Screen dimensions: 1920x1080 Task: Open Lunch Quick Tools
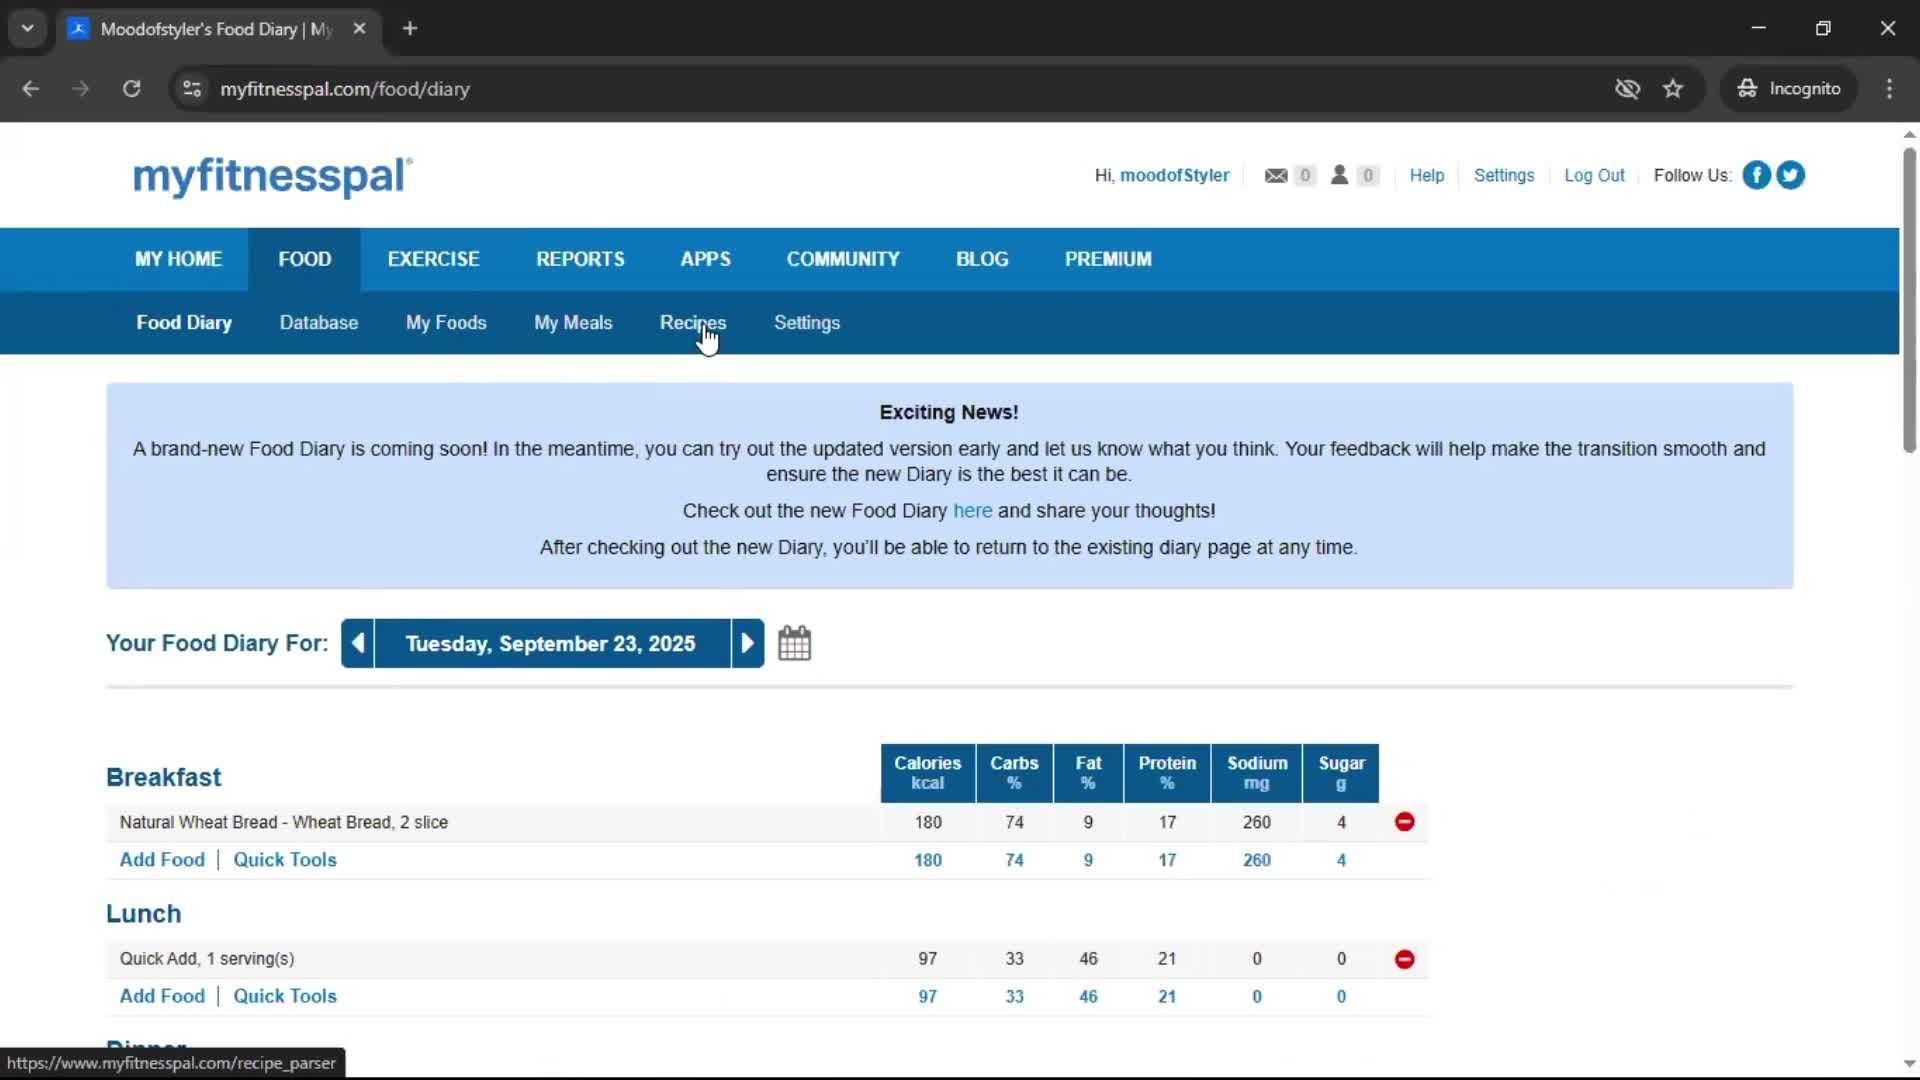pyautogui.click(x=285, y=996)
